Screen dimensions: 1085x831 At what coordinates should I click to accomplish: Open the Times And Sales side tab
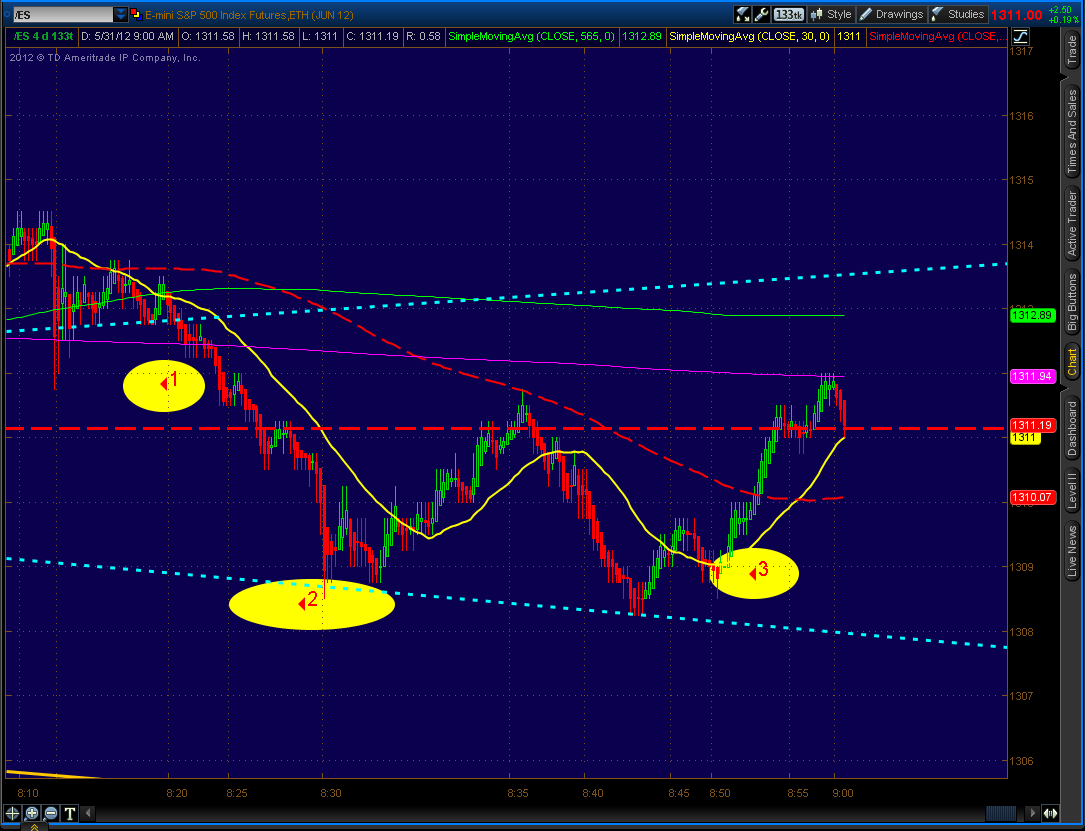pos(1072,131)
